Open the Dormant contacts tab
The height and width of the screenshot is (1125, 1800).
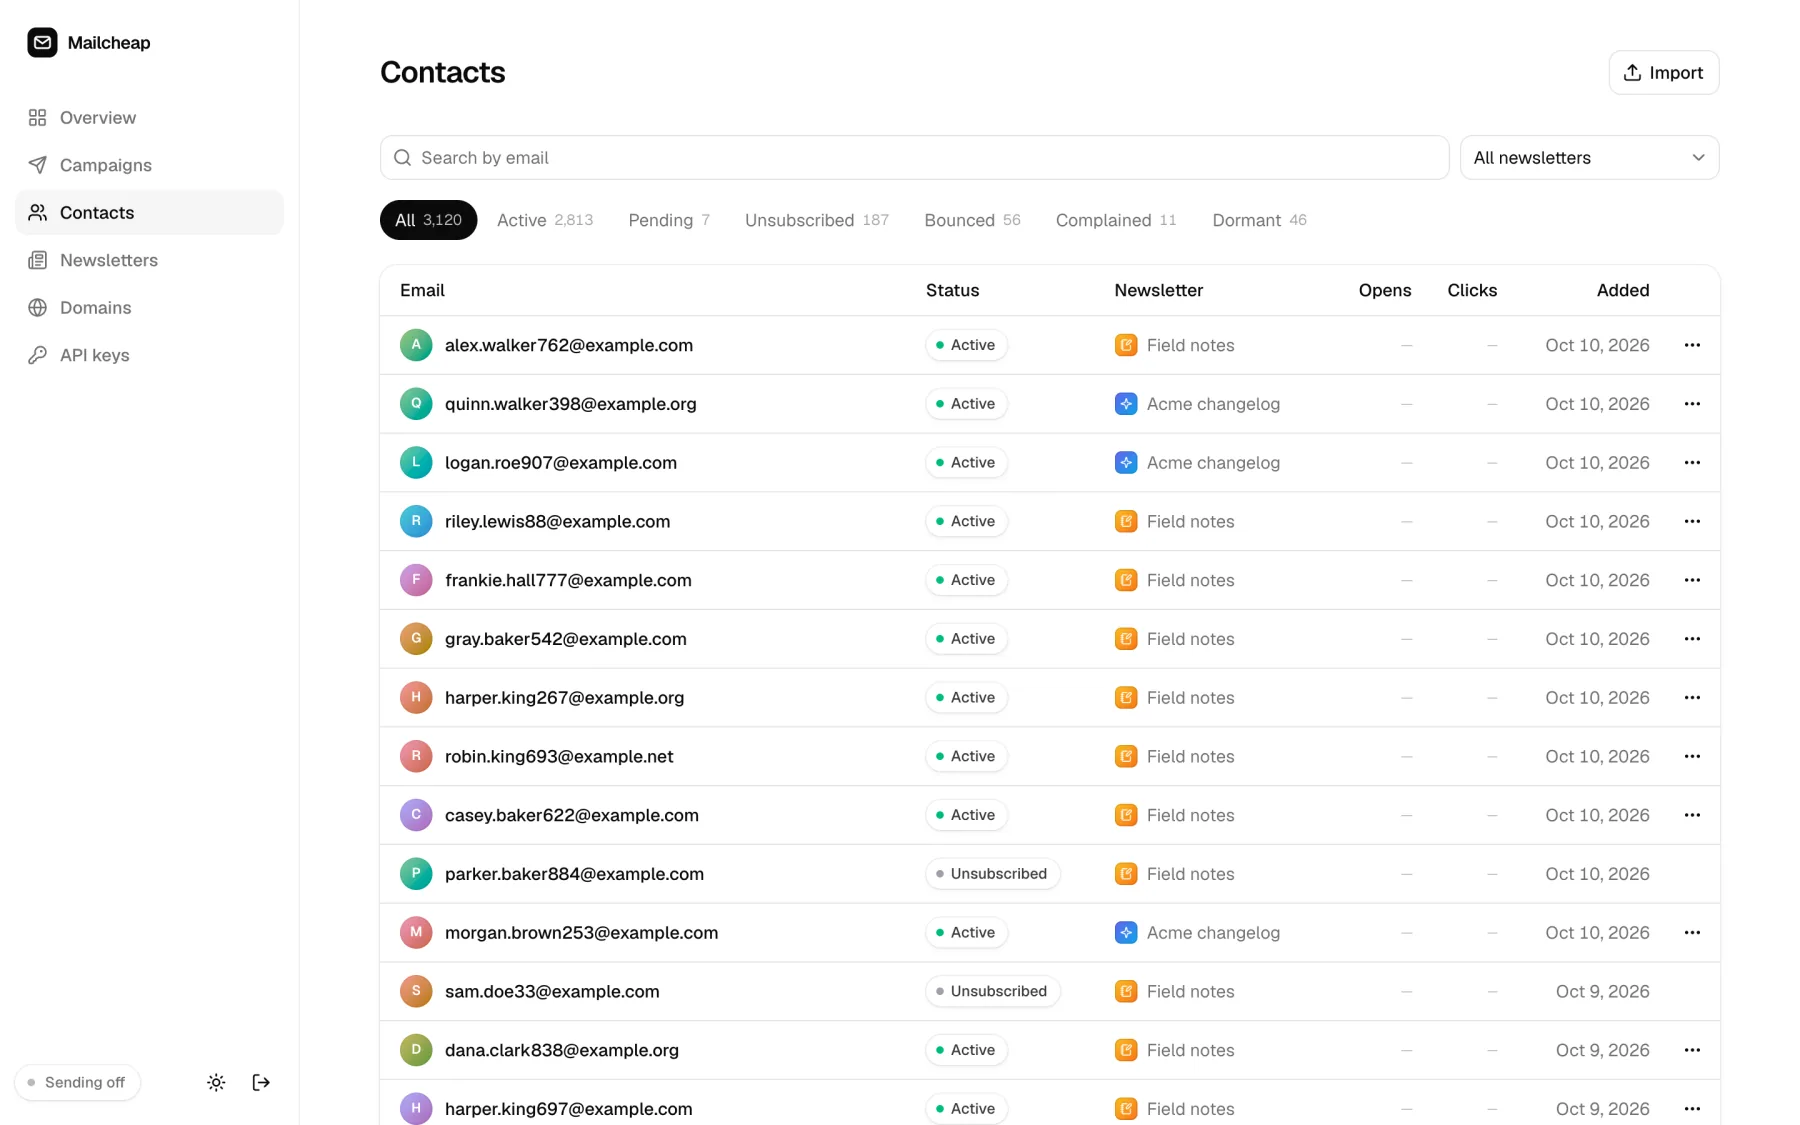pyautogui.click(x=1259, y=220)
